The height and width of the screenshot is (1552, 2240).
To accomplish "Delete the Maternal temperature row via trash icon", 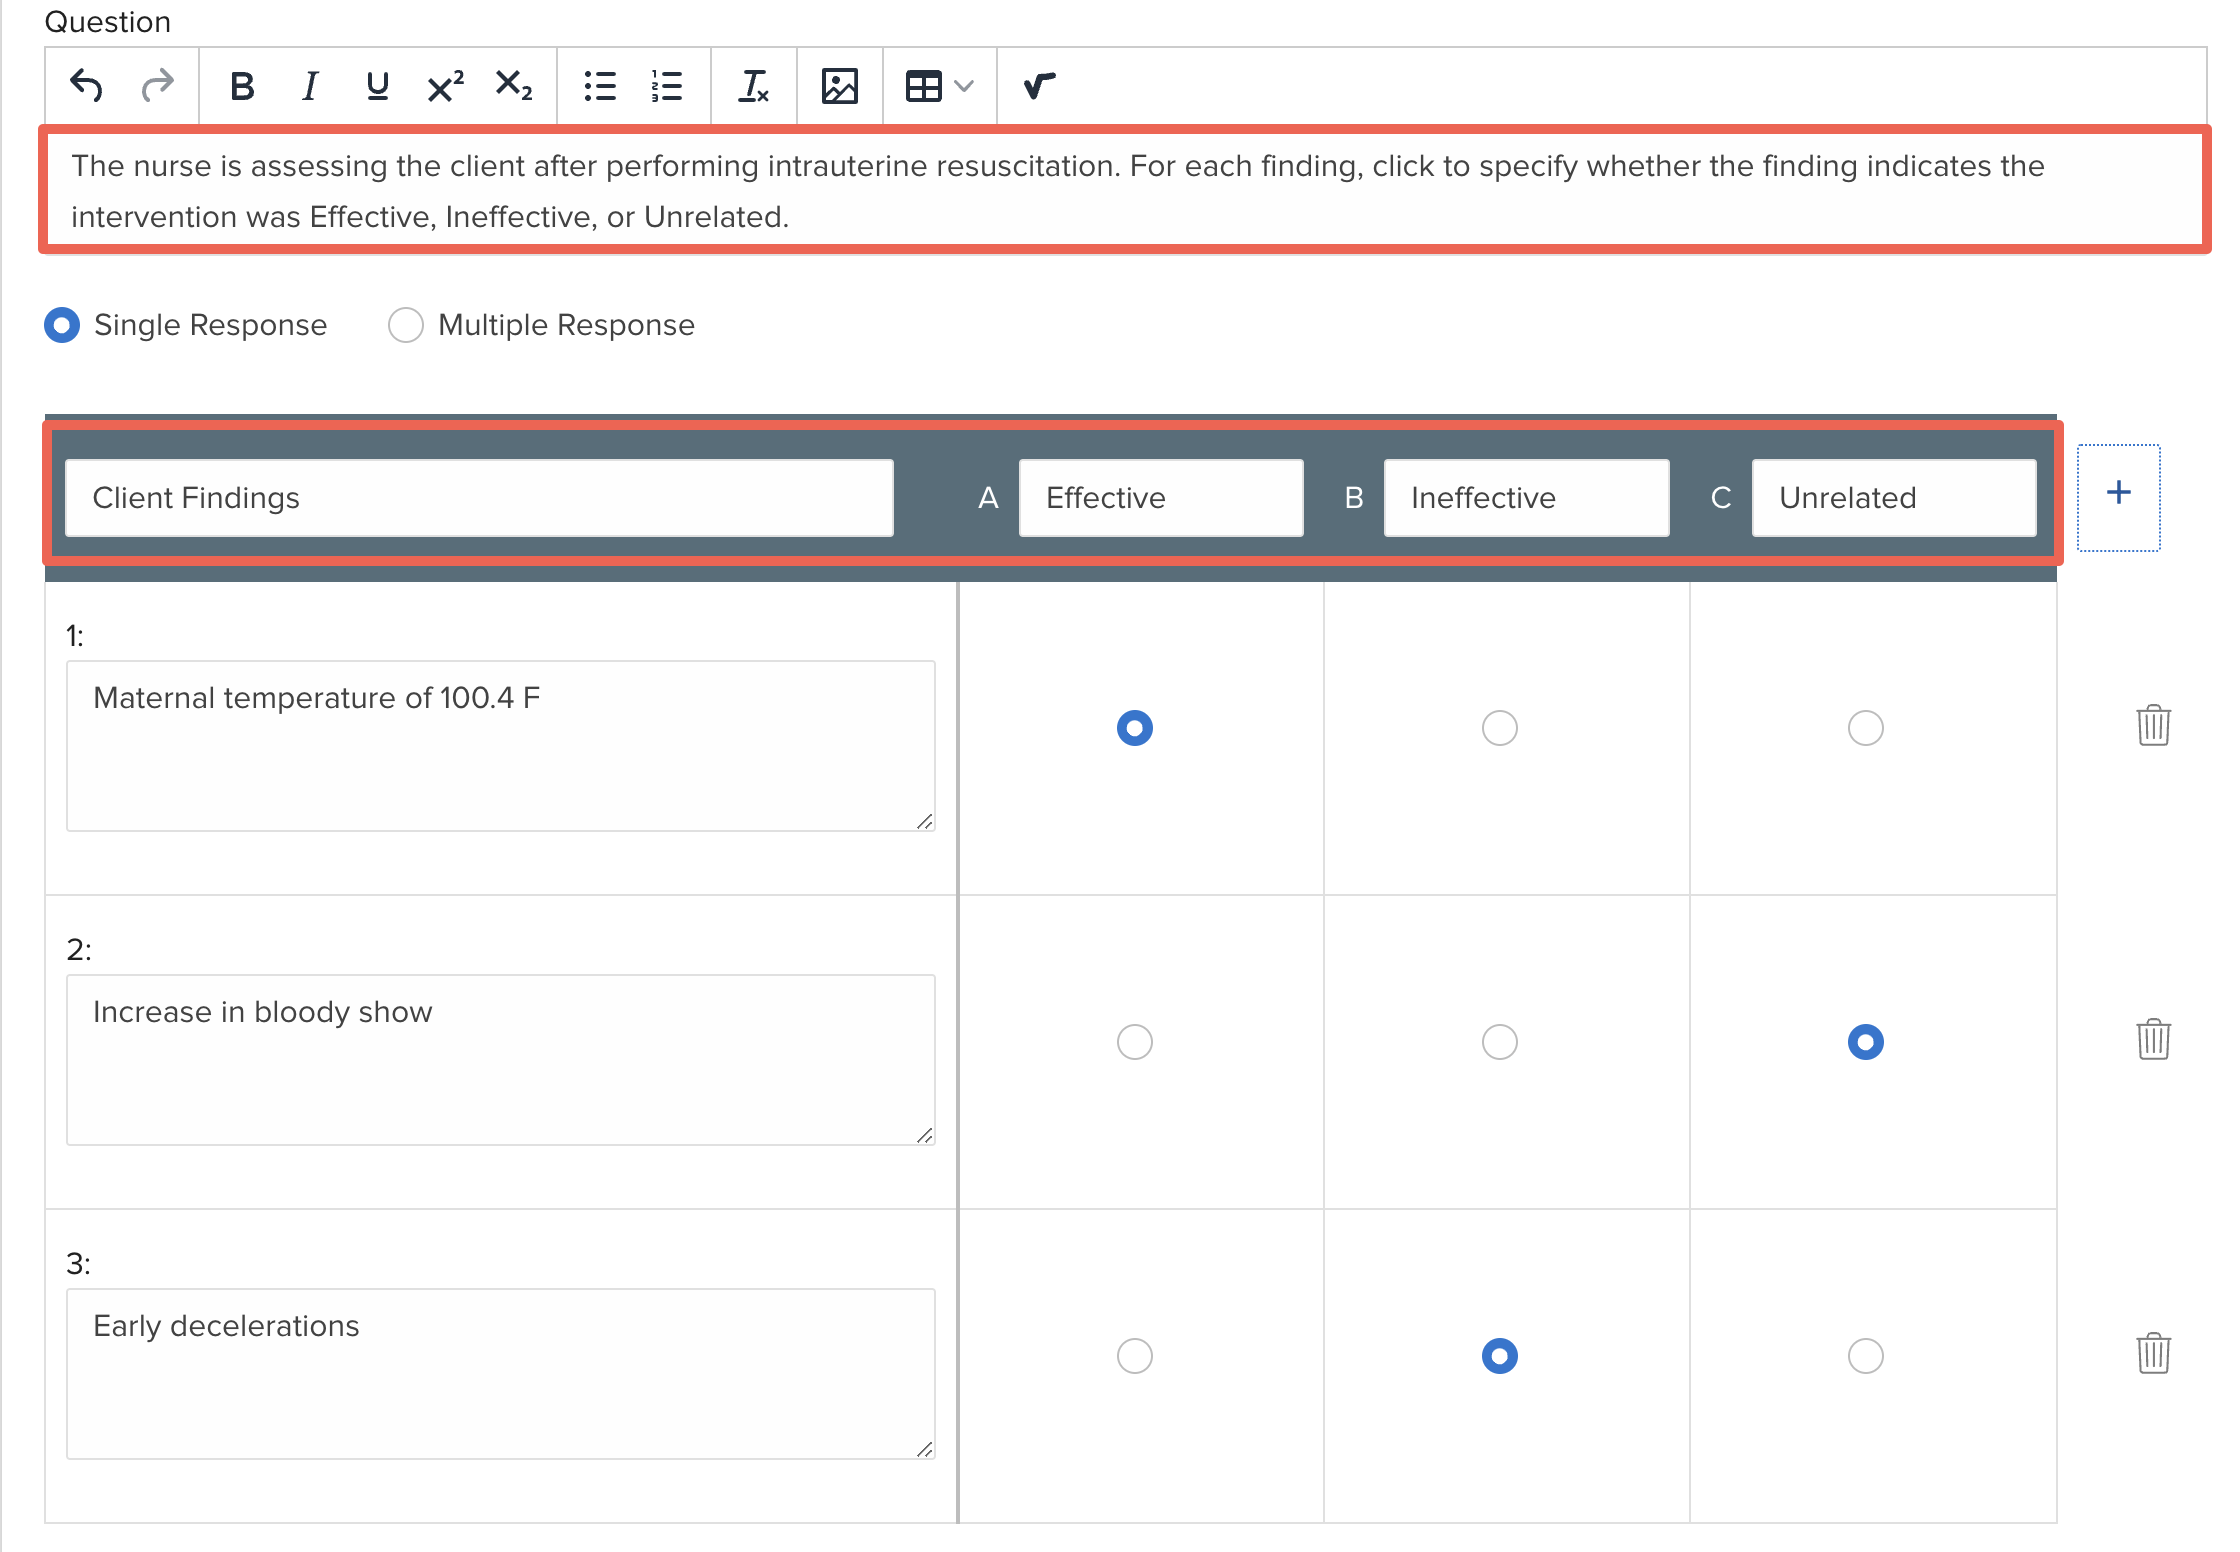I will (x=2153, y=727).
